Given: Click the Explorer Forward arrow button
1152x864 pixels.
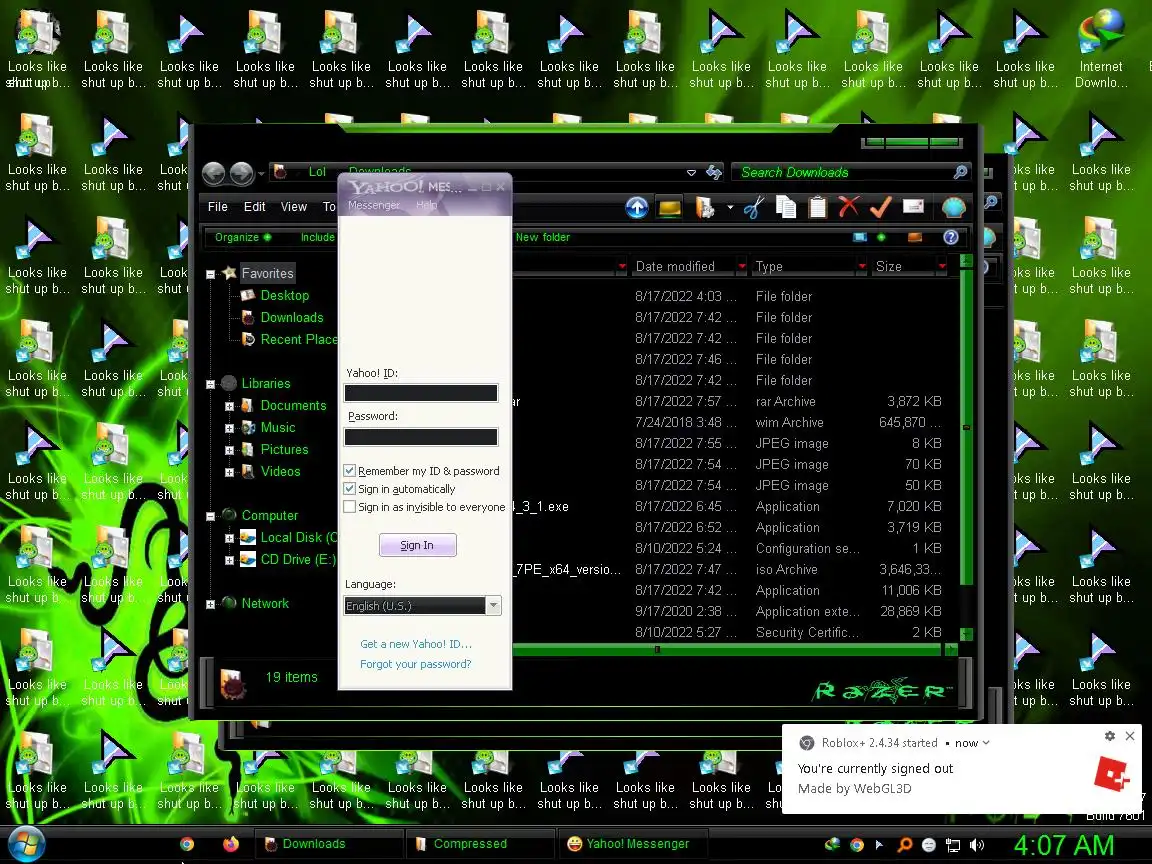Looking at the screenshot, I should click(242, 173).
